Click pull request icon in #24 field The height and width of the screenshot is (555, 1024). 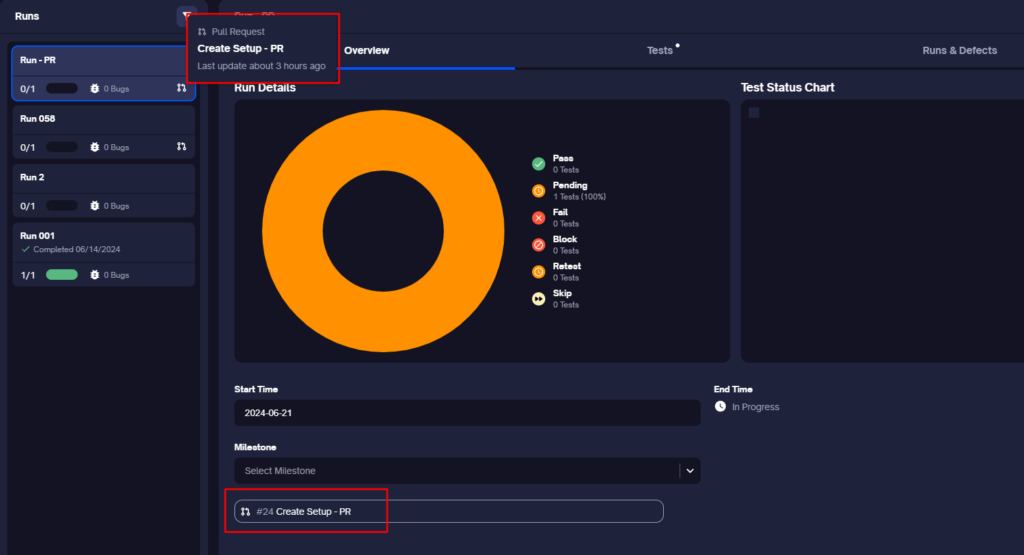(x=246, y=512)
